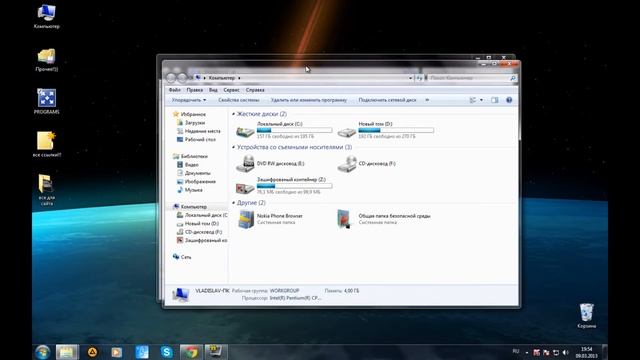This screenshot has height=360, width=640.
Task: Click the change view icon in toolbar
Action: pos(473,100)
